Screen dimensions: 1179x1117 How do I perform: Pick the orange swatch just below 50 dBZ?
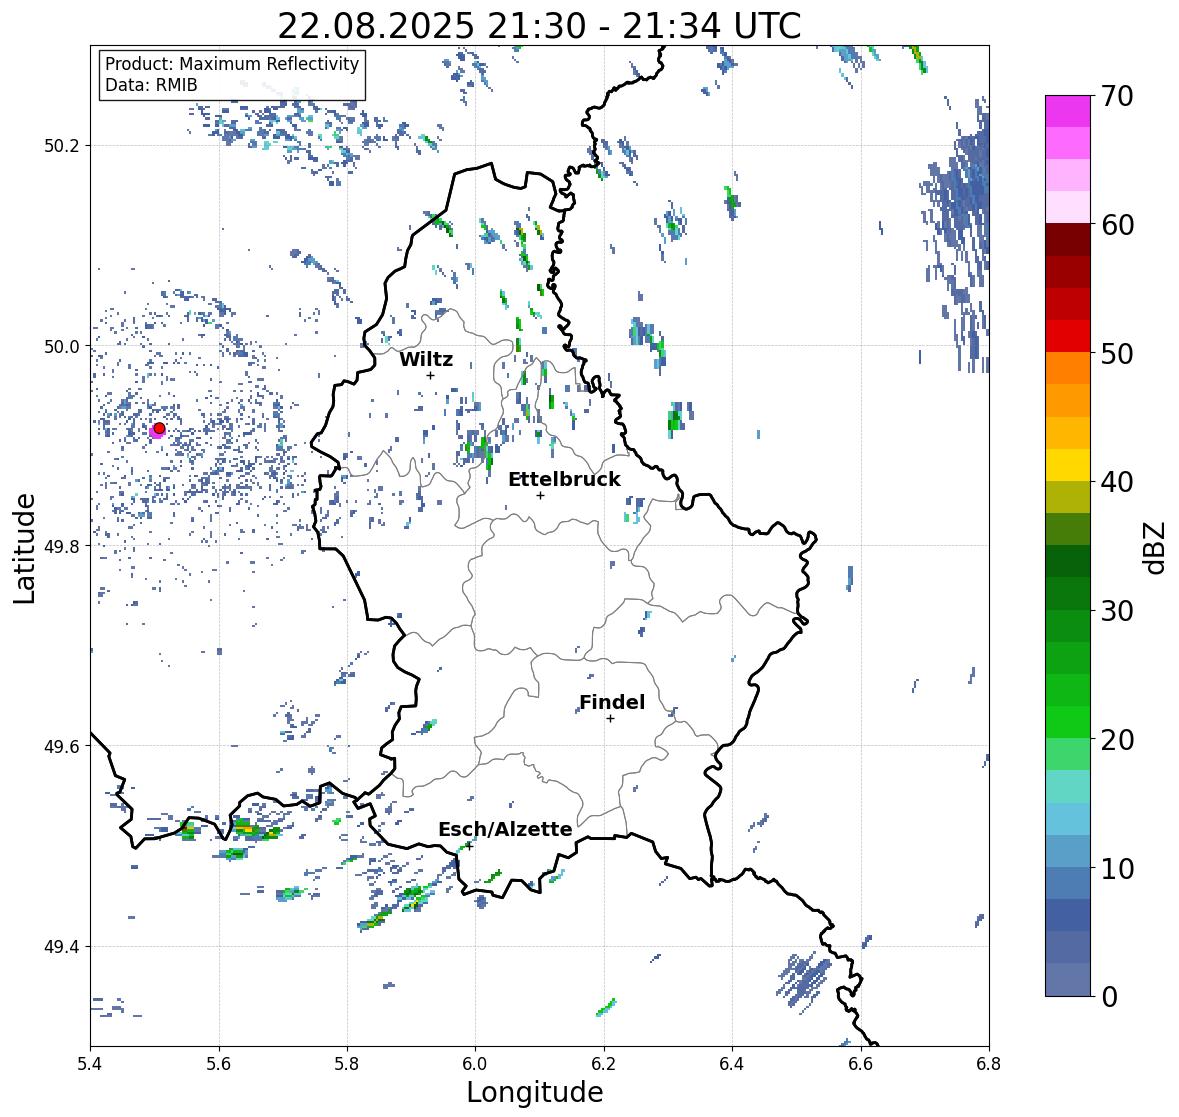point(1068,368)
